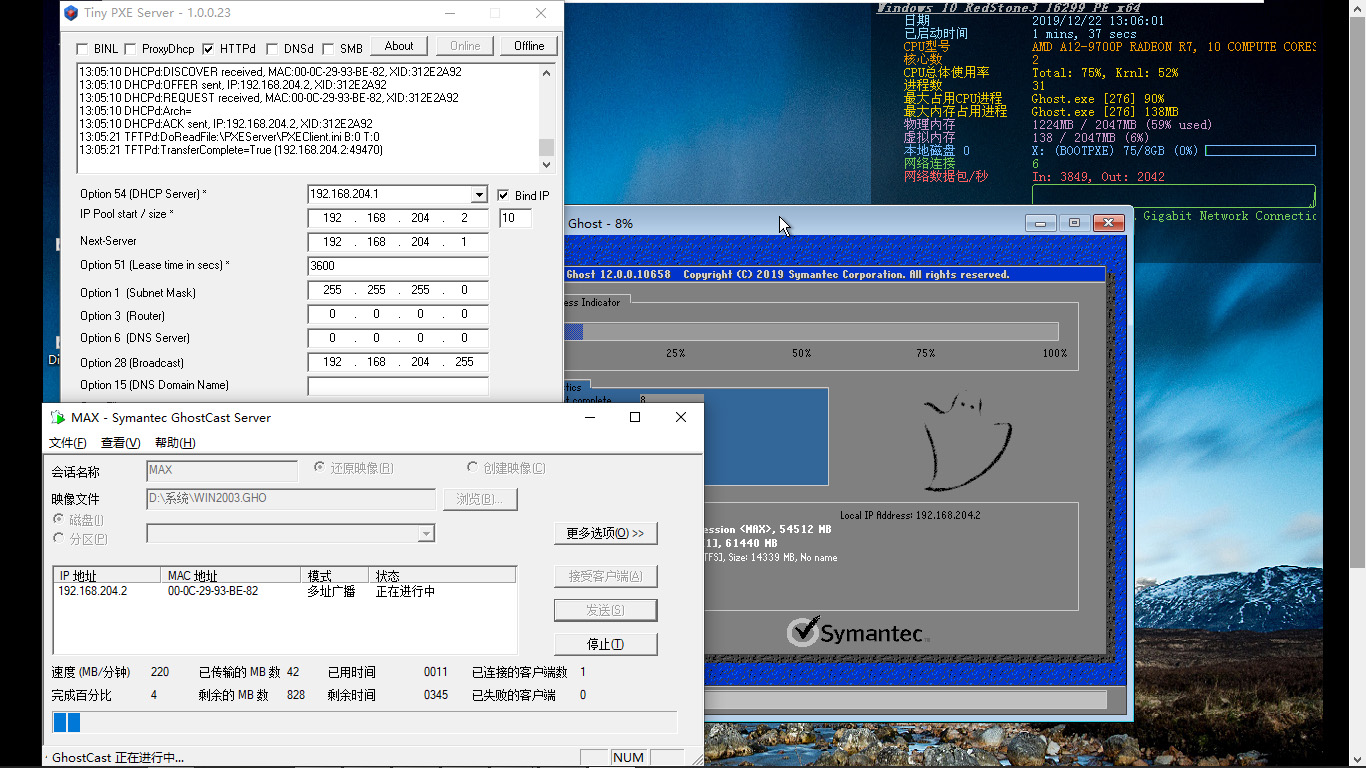Click the Tiny PXE log scrollbar thumb

point(546,147)
